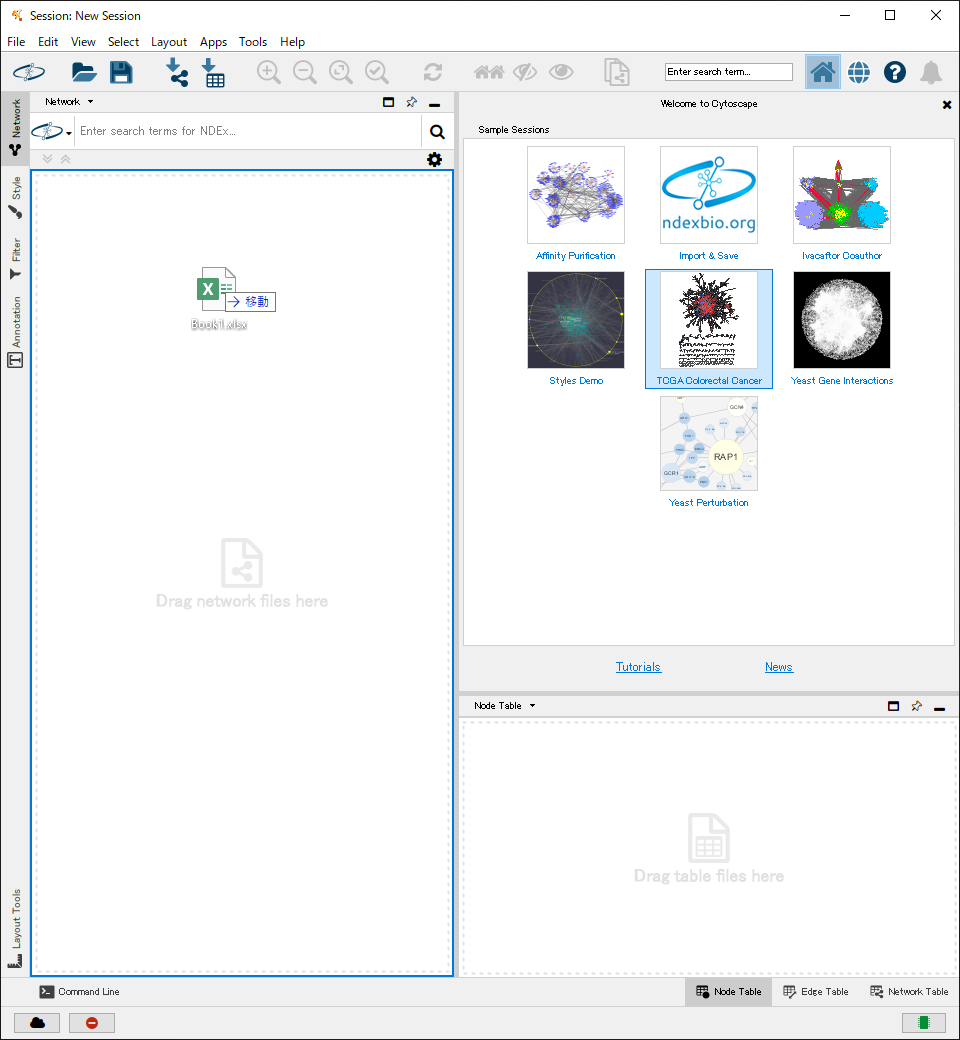Image resolution: width=960 pixels, height=1040 pixels.
Task: Switch to the Edge Table tab
Action: pyautogui.click(x=815, y=992)
